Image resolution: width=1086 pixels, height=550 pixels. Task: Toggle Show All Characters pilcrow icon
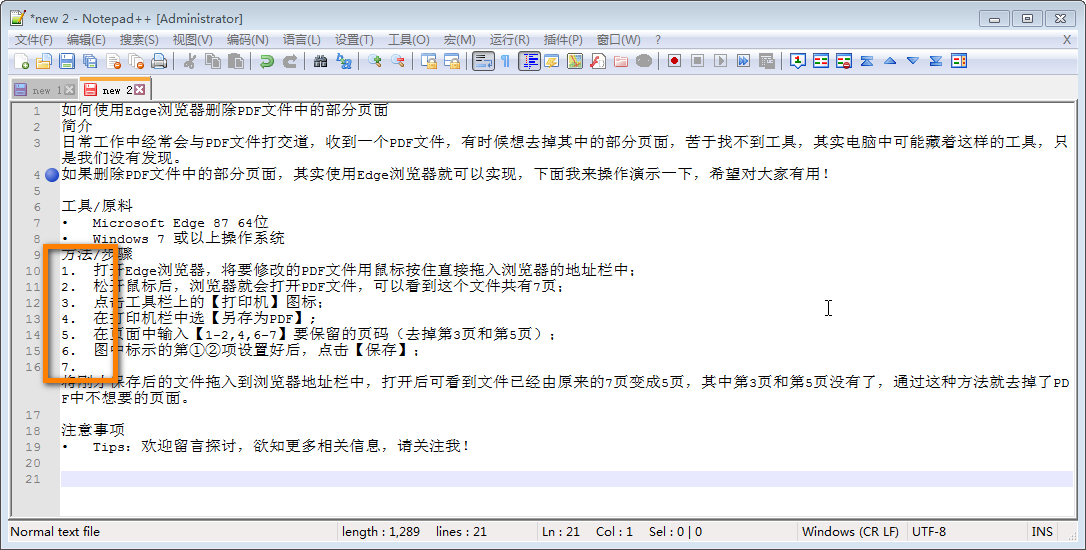point(506,61)
